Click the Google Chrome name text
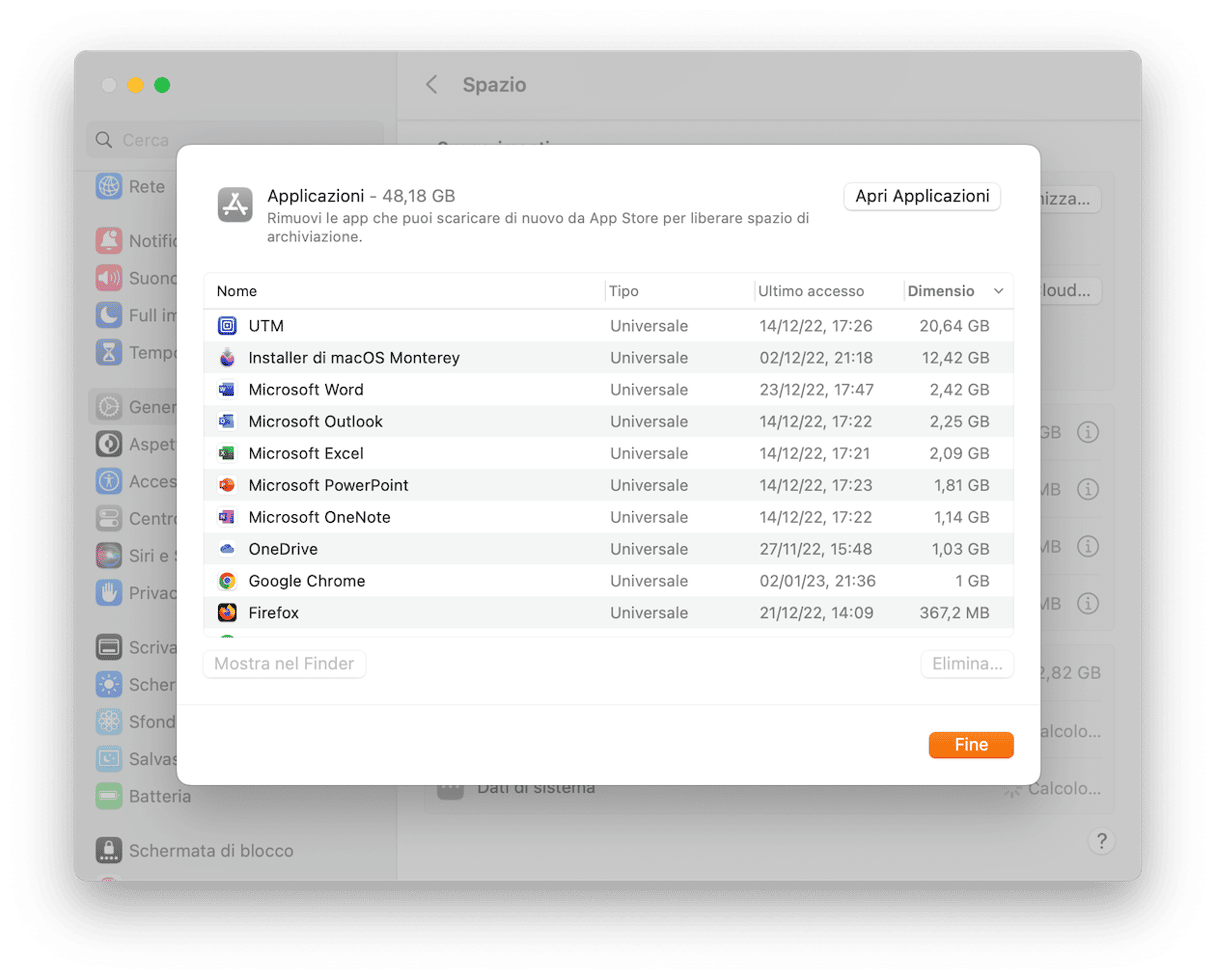 click(307, 581)
